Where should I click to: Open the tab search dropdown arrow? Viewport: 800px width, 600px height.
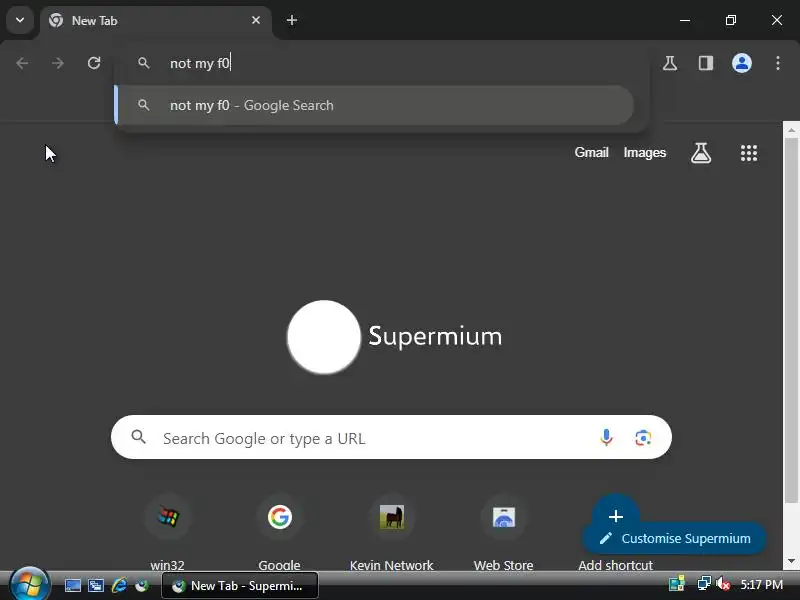(20, 20)
